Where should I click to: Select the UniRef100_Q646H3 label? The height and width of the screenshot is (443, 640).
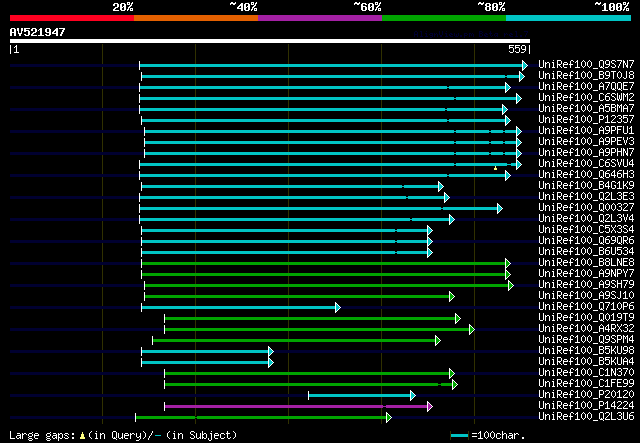[x=586, y=174]
